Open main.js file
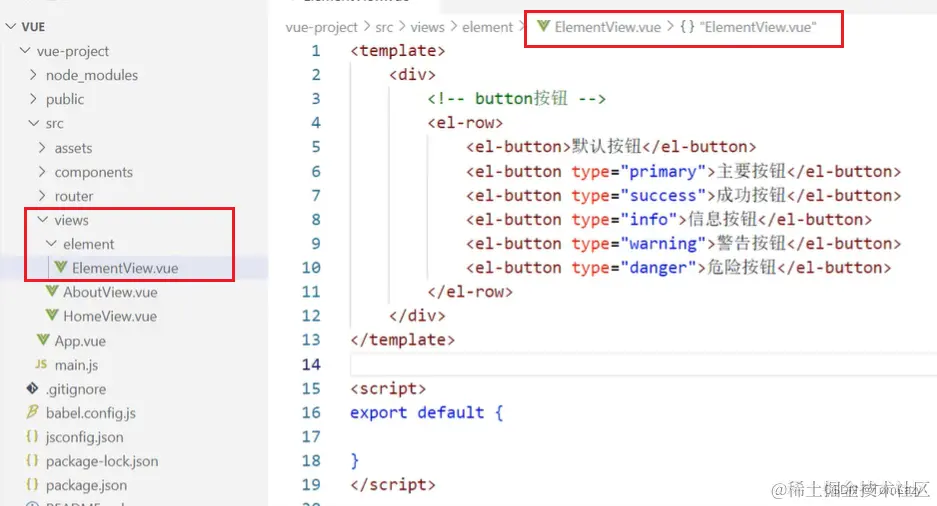The width and height of the screenshot is (937, 506). [76, 365]
